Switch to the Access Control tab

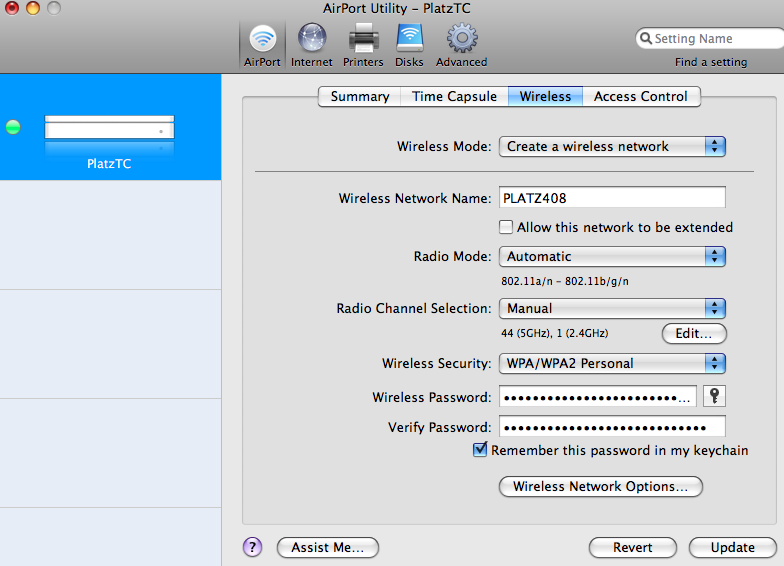641,96
